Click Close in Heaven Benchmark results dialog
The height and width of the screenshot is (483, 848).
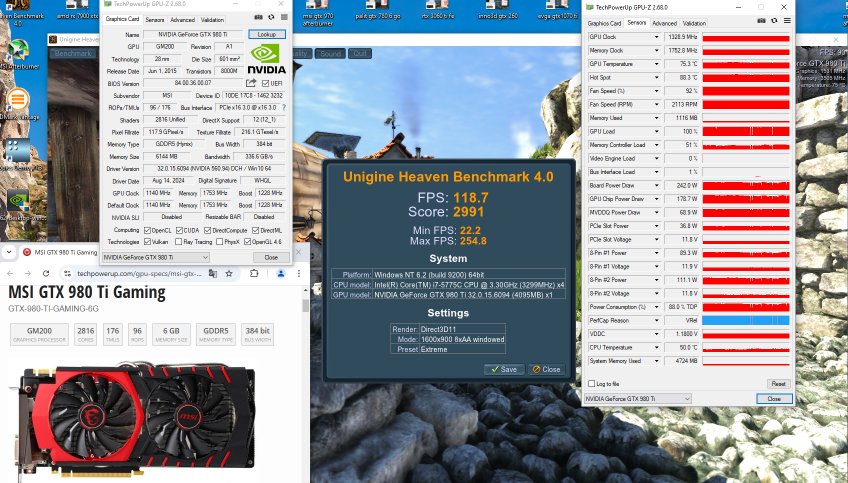click(547, 369)
